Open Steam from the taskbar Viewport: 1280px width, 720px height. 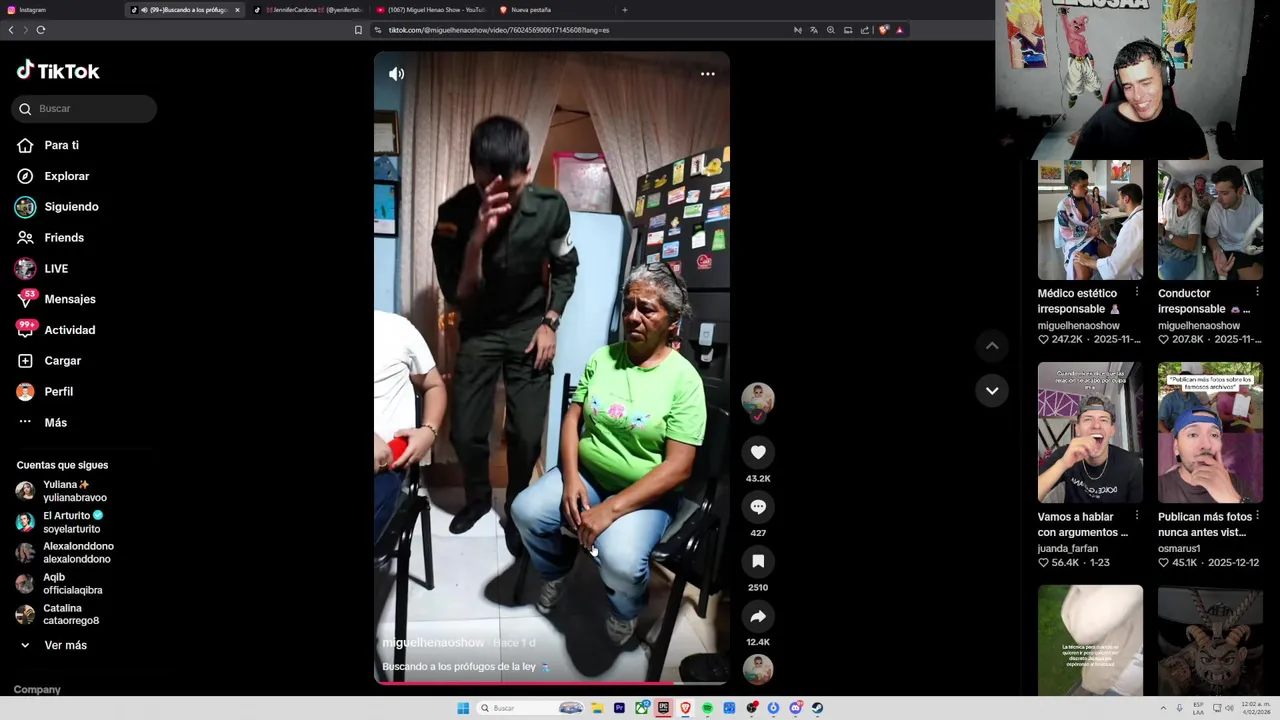pos(817,708)
